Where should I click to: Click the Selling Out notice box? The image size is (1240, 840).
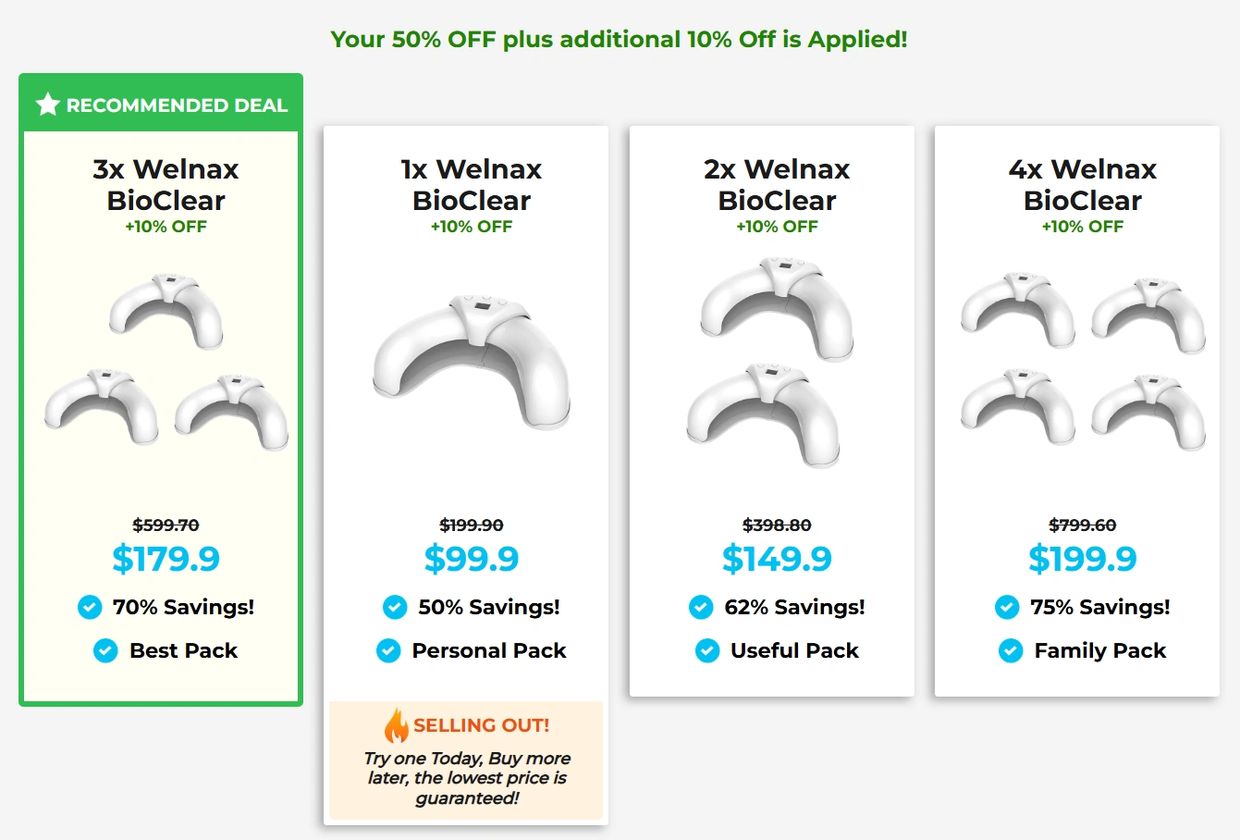click(466, 761)
